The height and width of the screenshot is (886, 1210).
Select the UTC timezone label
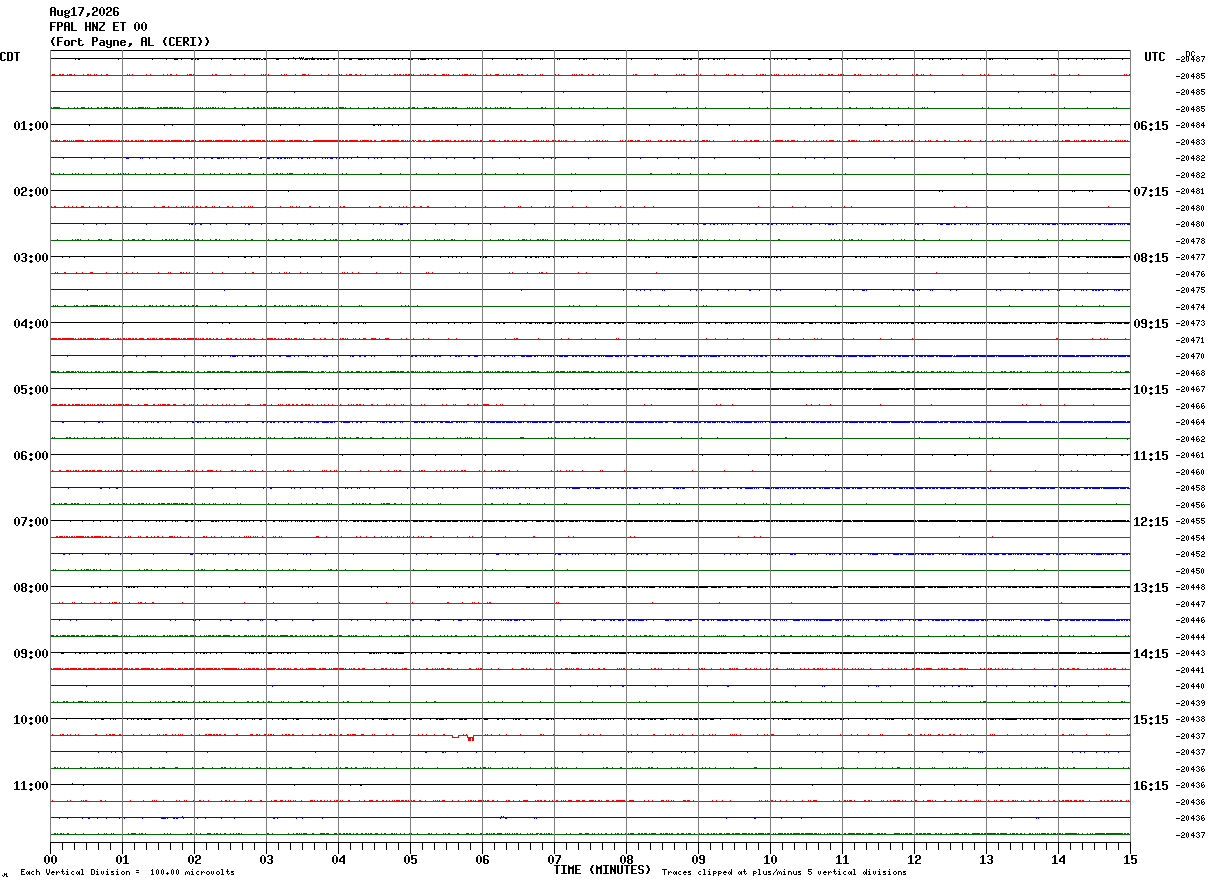[x=1155, y=57]
